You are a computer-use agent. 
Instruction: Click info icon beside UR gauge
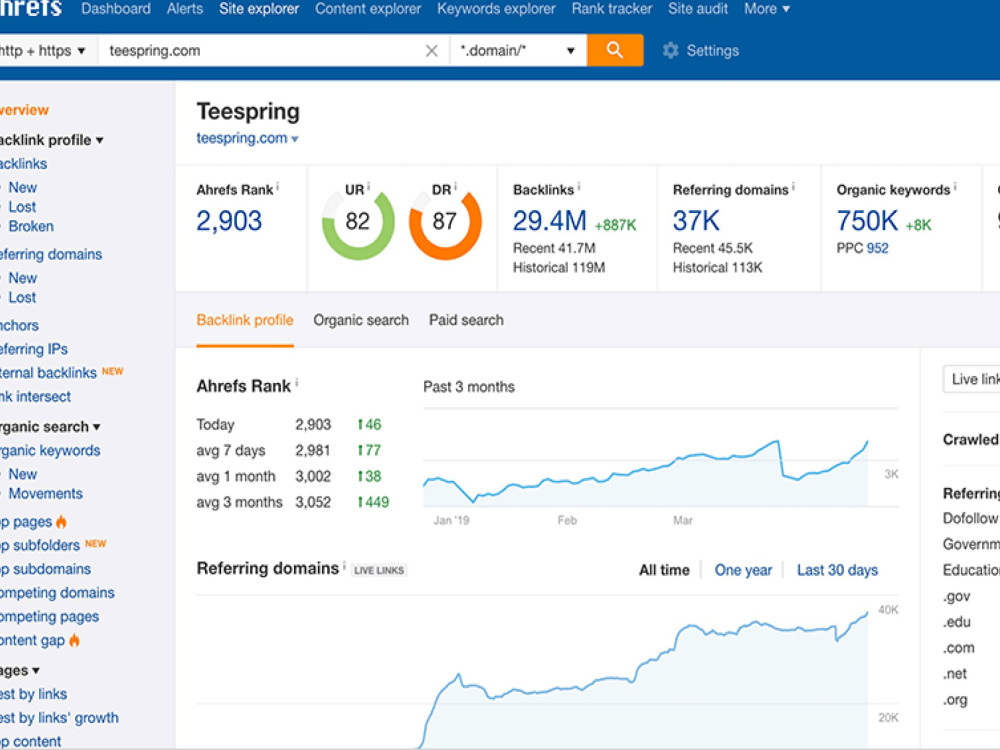[x=368, y=186]
